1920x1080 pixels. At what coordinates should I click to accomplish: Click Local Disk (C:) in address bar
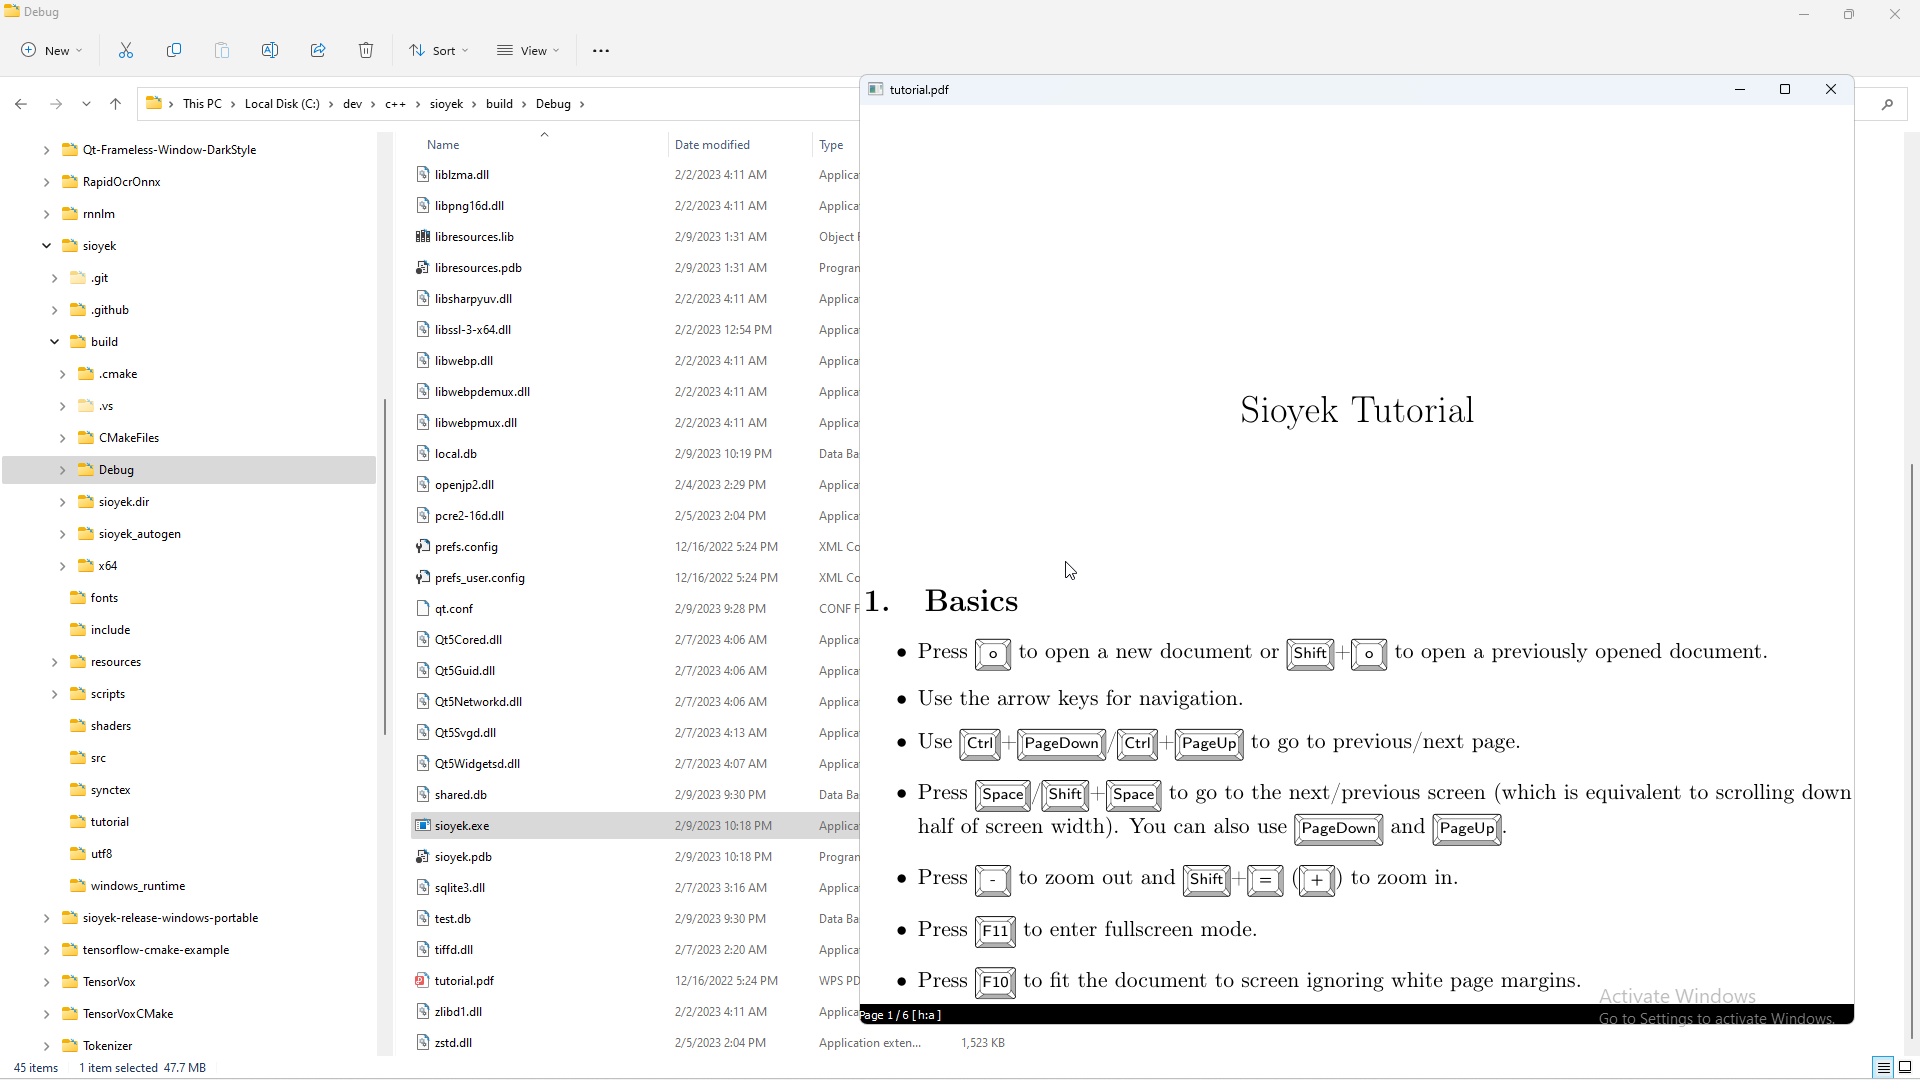coord(282,104)
